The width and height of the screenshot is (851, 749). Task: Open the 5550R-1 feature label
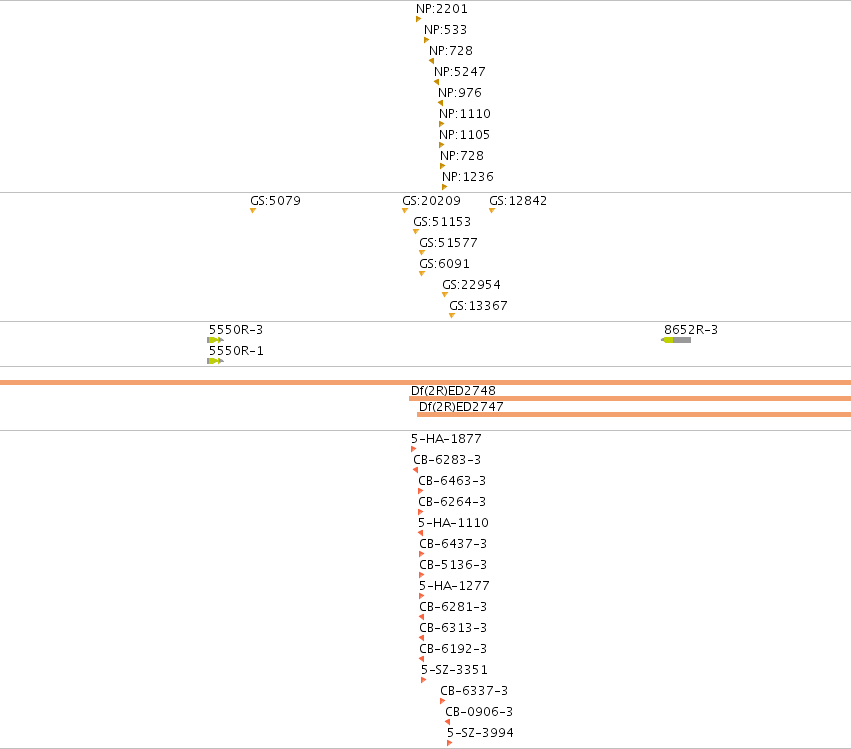(x=236, y=351)
